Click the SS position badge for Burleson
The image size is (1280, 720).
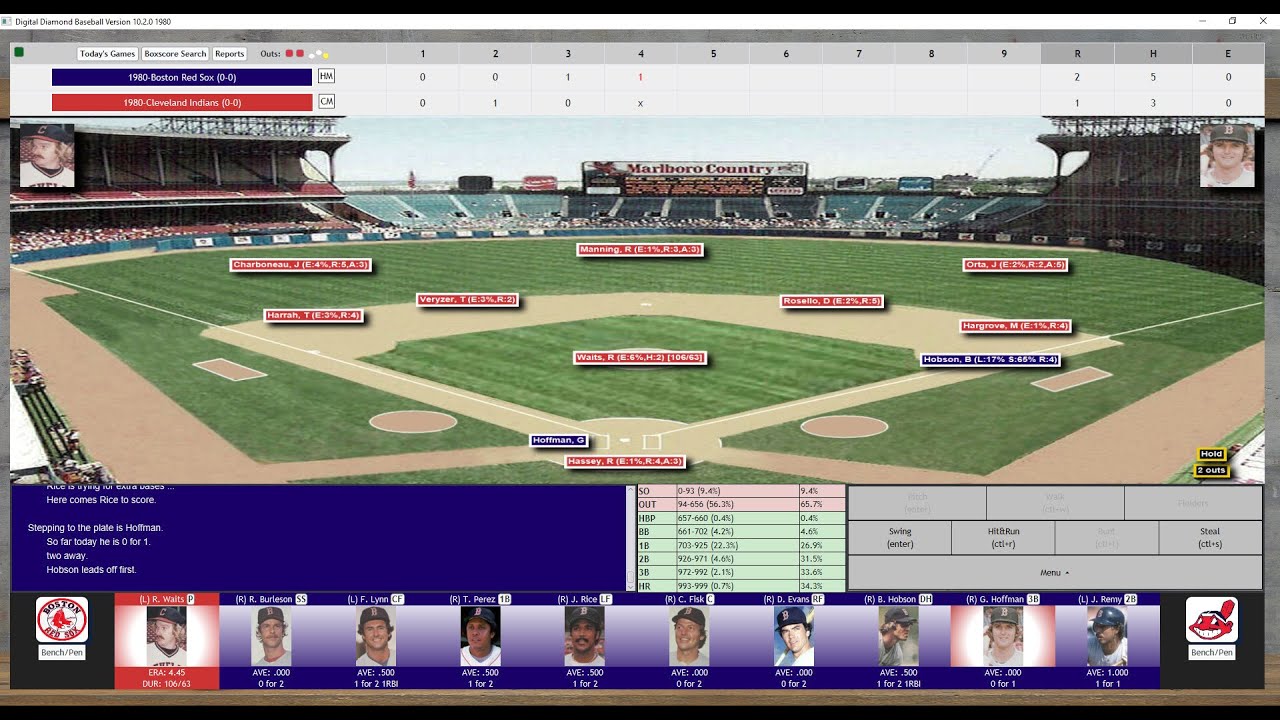click(x=301, y=599)
